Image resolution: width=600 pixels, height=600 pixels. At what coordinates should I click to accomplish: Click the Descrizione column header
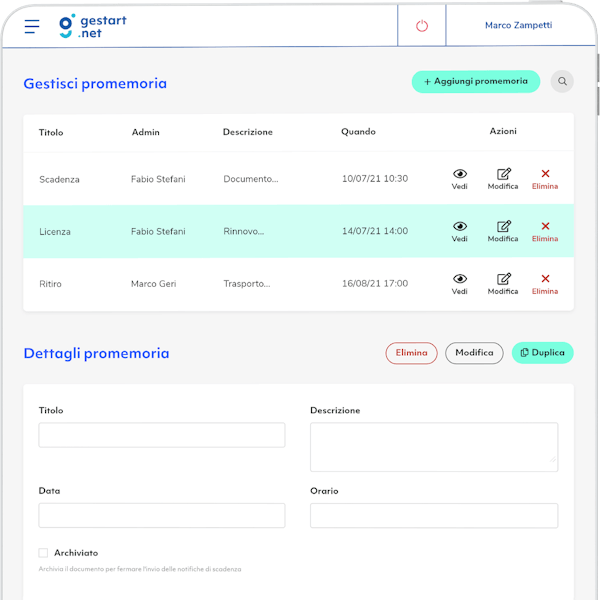click(248, 132)
